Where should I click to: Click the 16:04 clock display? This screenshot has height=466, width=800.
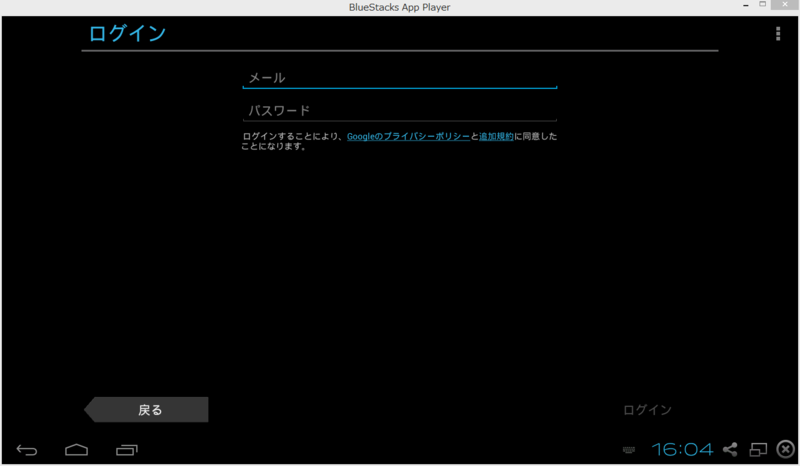coord(682,449)
